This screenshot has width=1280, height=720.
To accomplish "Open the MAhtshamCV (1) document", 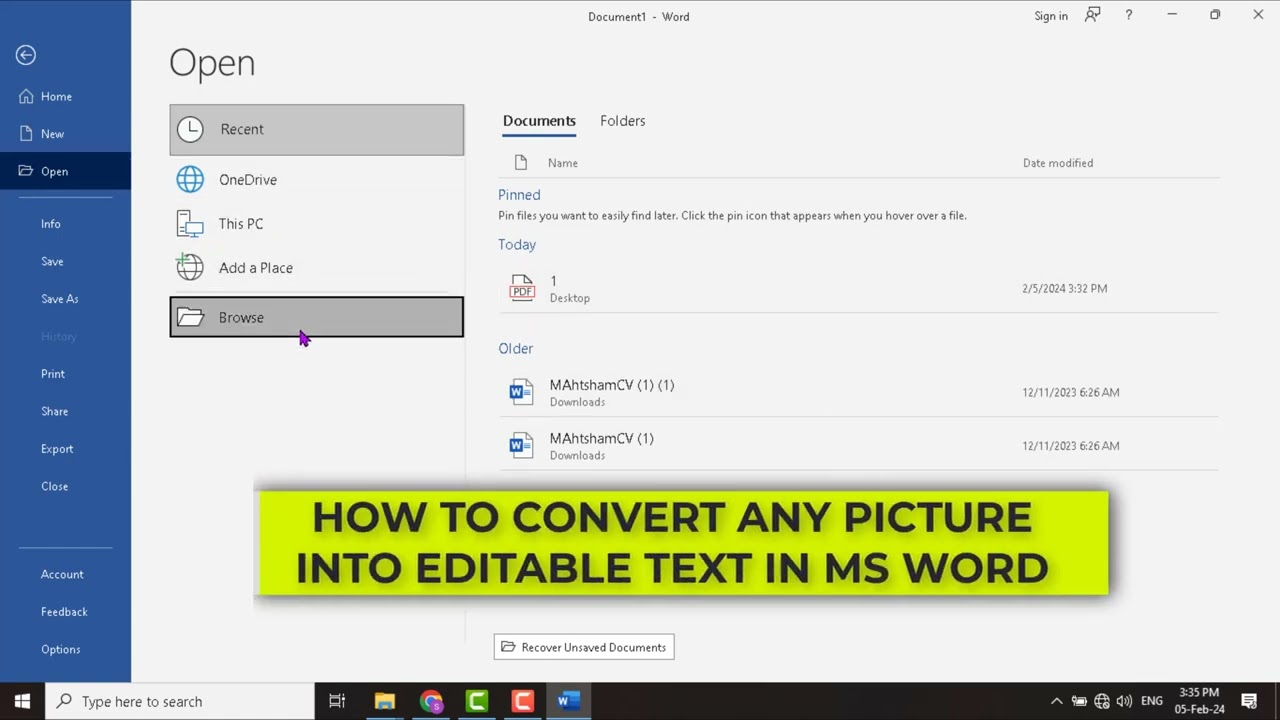I will [x=858, y=446].
